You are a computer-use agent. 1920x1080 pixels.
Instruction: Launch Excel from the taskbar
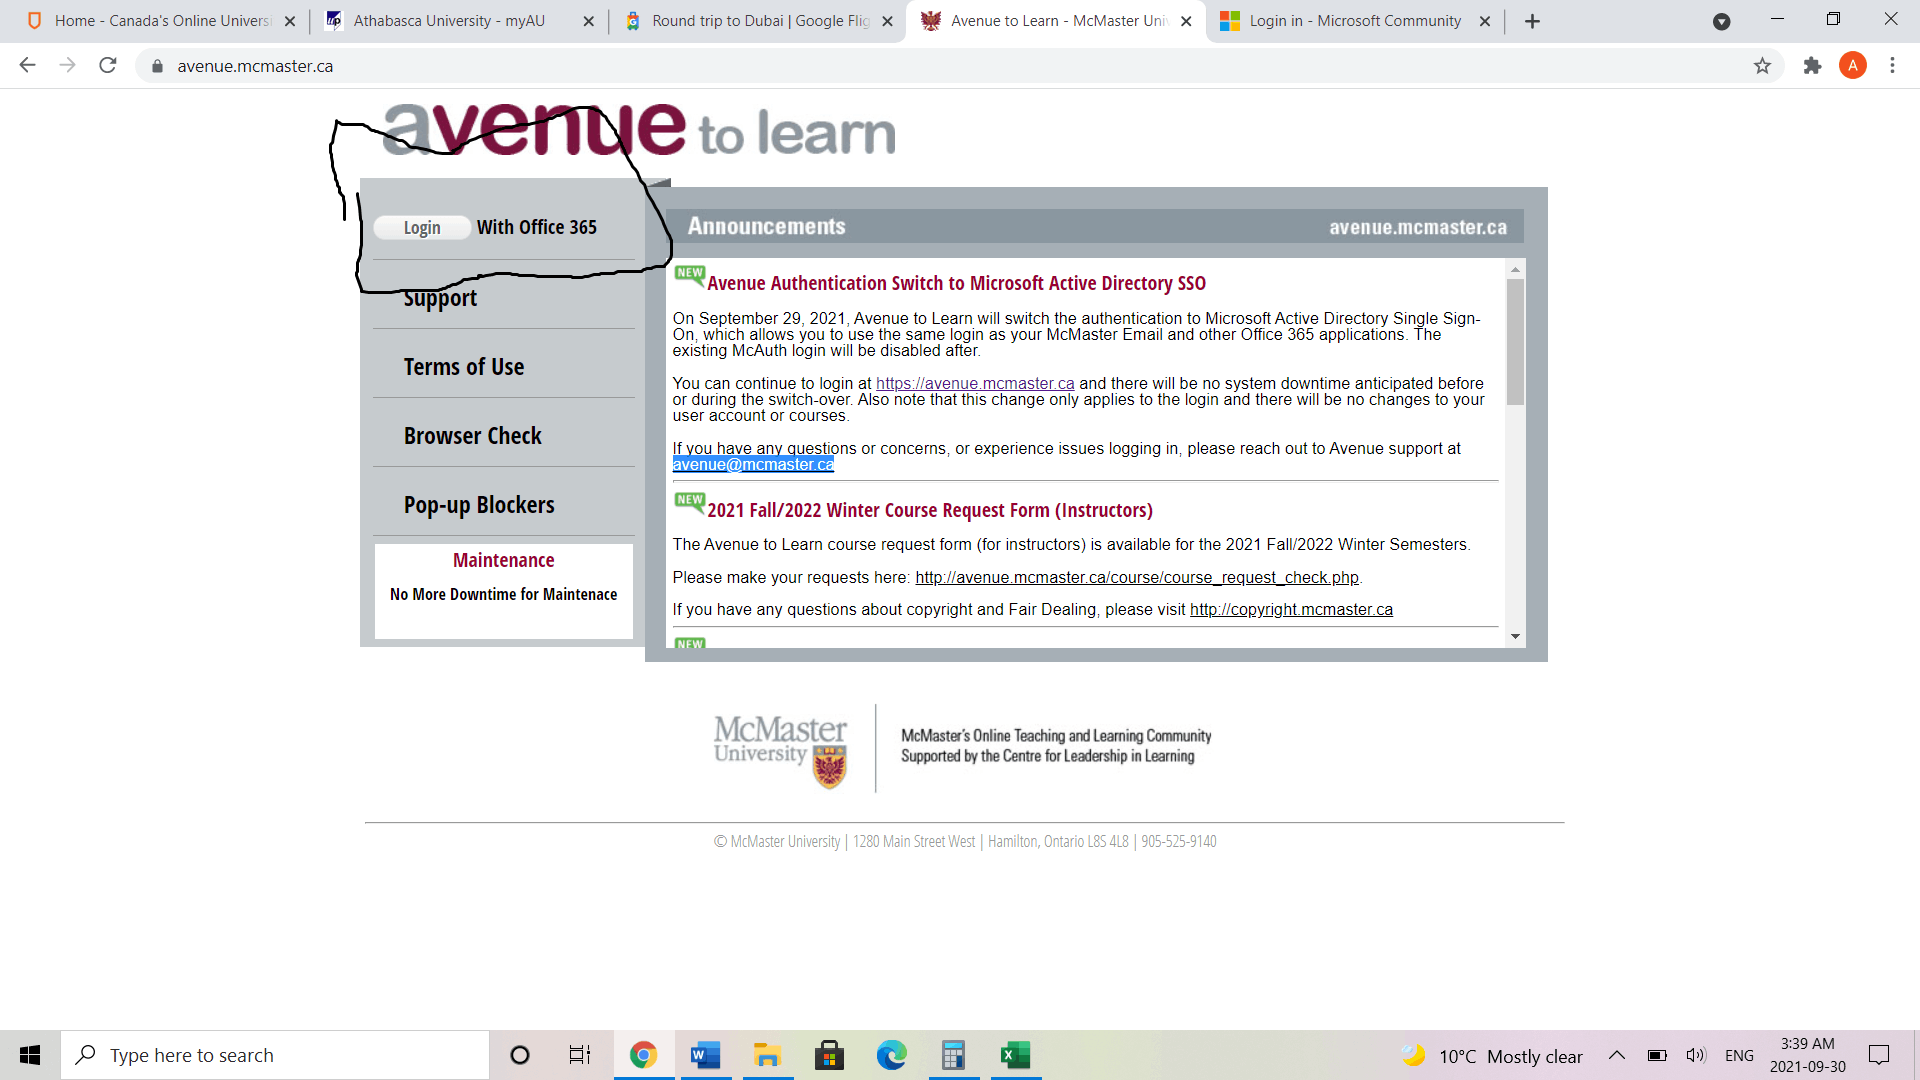[1015, 1055]
